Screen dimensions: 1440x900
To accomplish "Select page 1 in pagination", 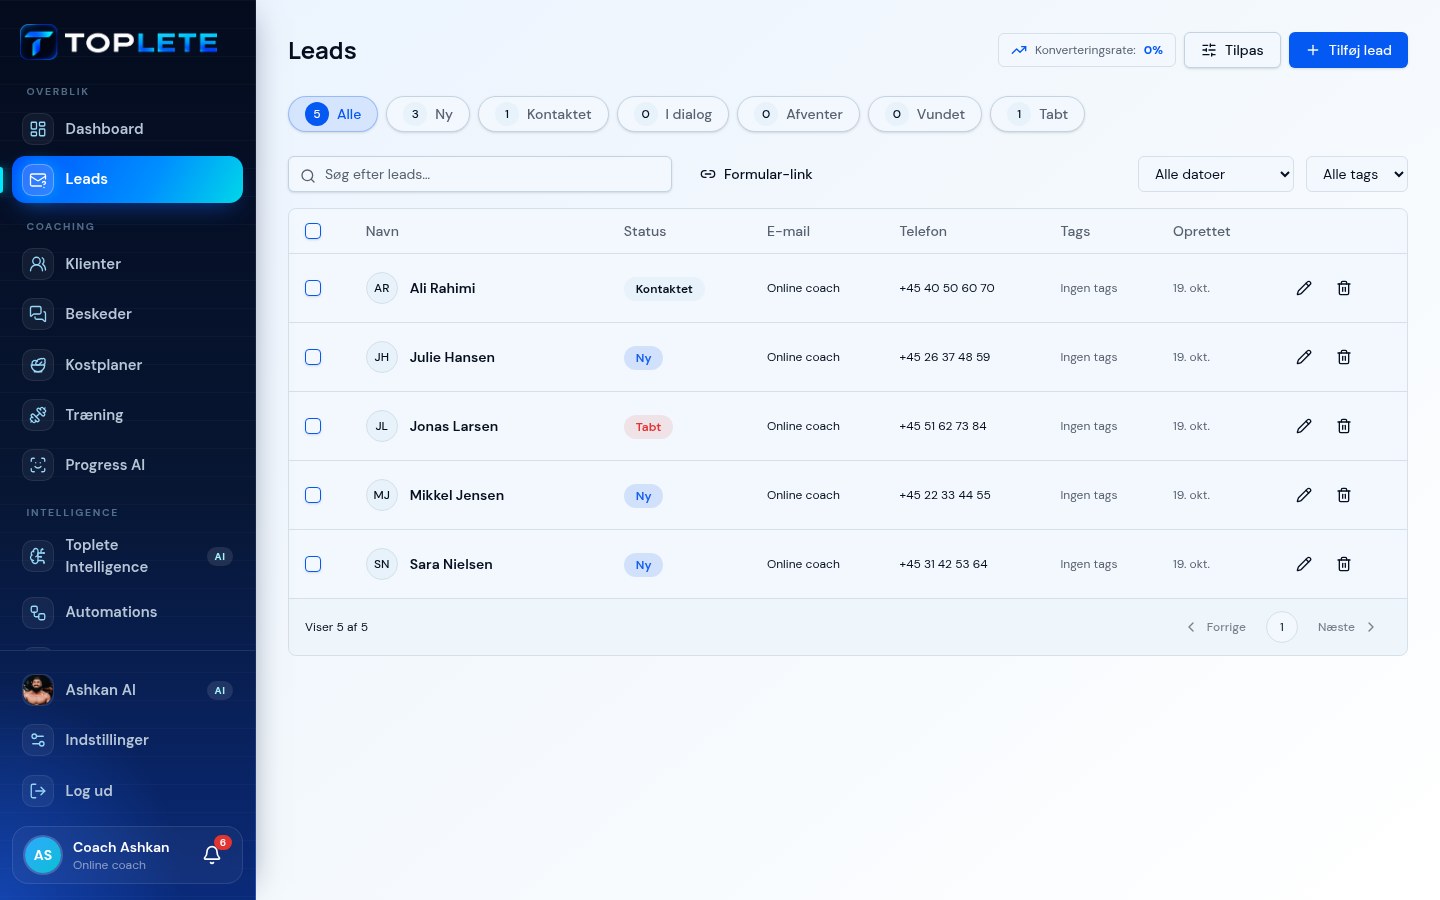I will coord(1282,627).
